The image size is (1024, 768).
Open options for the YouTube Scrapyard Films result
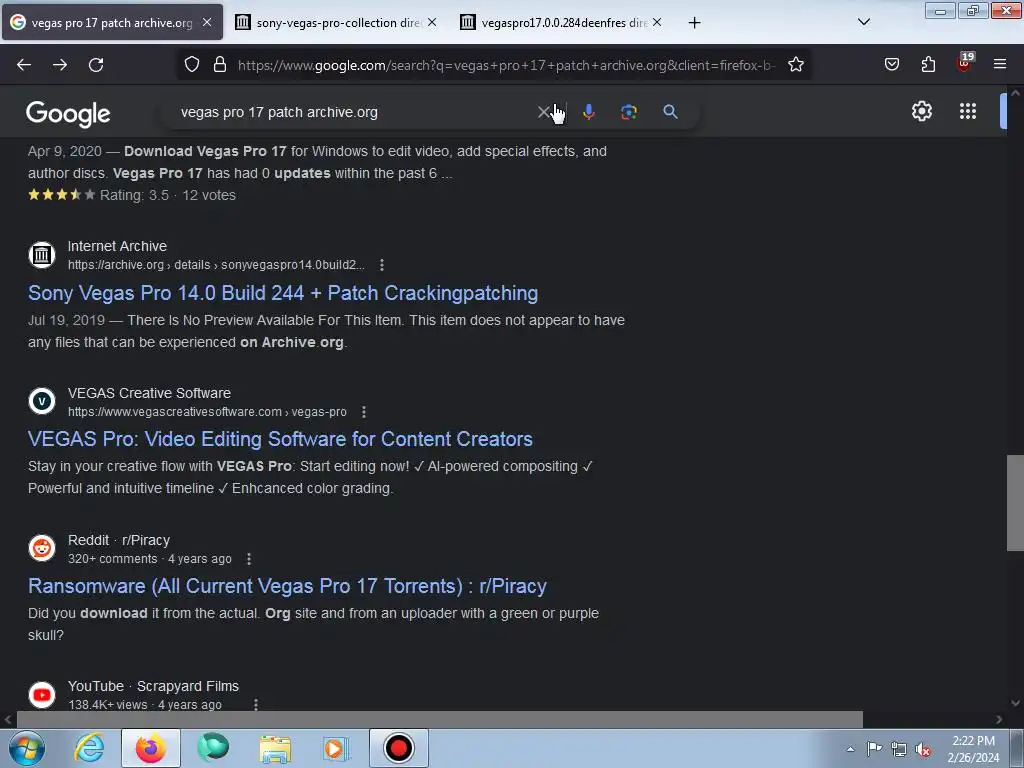coord(256,705)
